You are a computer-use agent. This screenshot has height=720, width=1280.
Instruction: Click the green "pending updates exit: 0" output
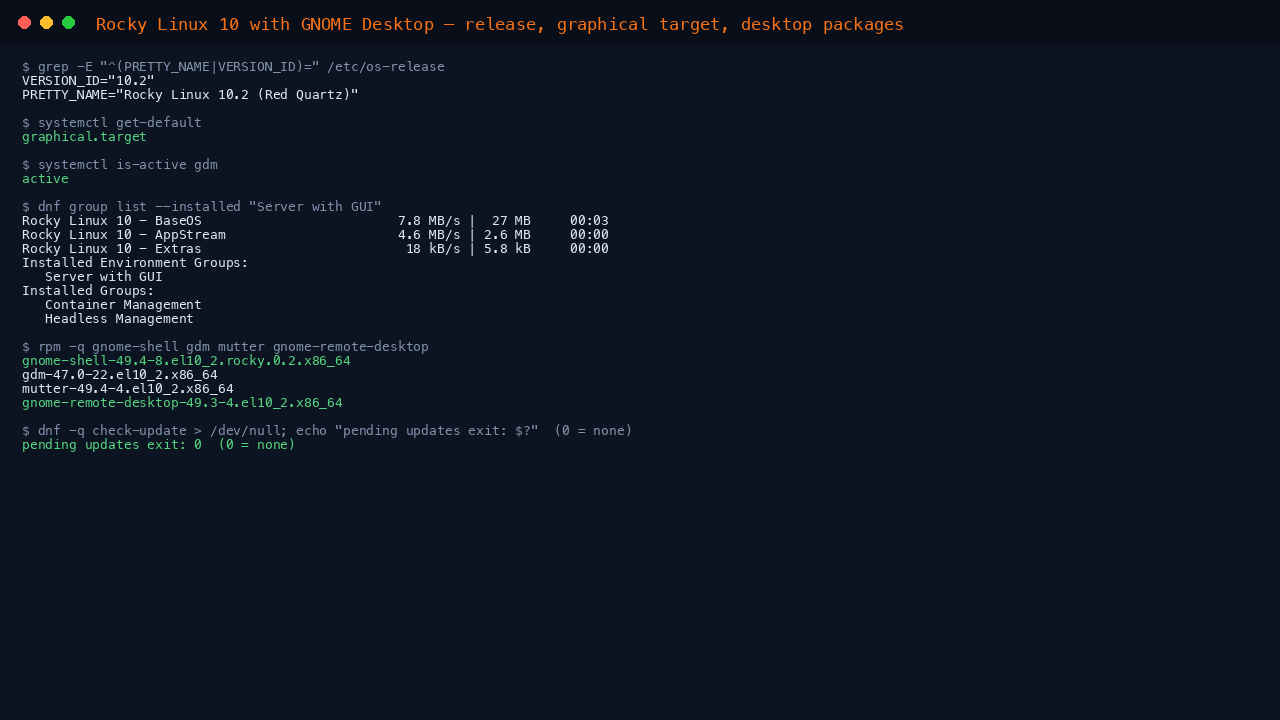pyautogui.click(x=159, y=445)
